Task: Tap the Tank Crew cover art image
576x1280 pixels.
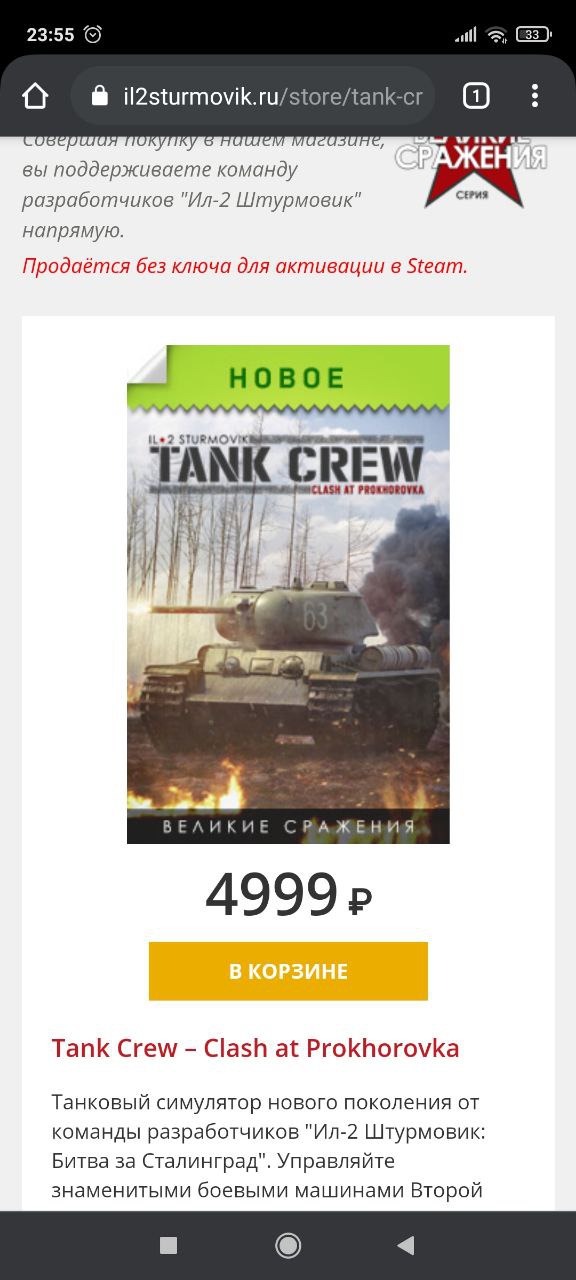Action: pyautogui.click(x=288, y=594)
